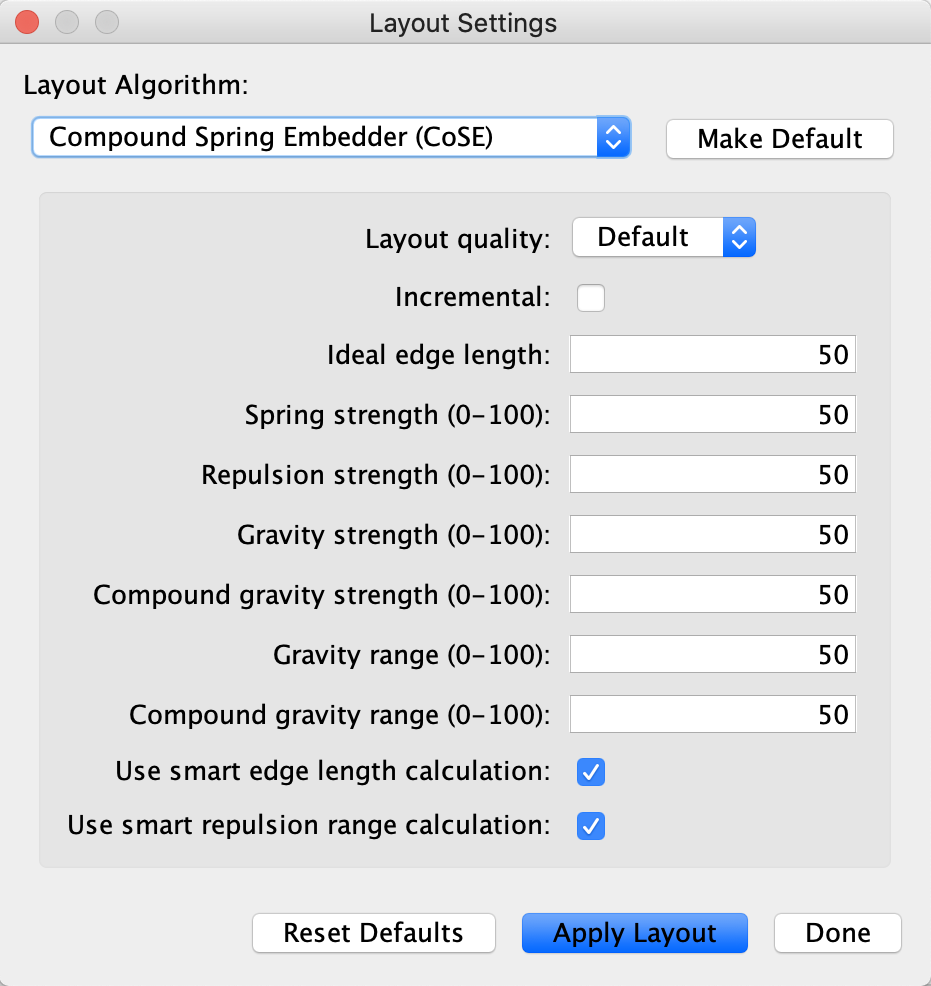
Task: Edit the Compound gravity strength field
Action: (x=712, y=595)
